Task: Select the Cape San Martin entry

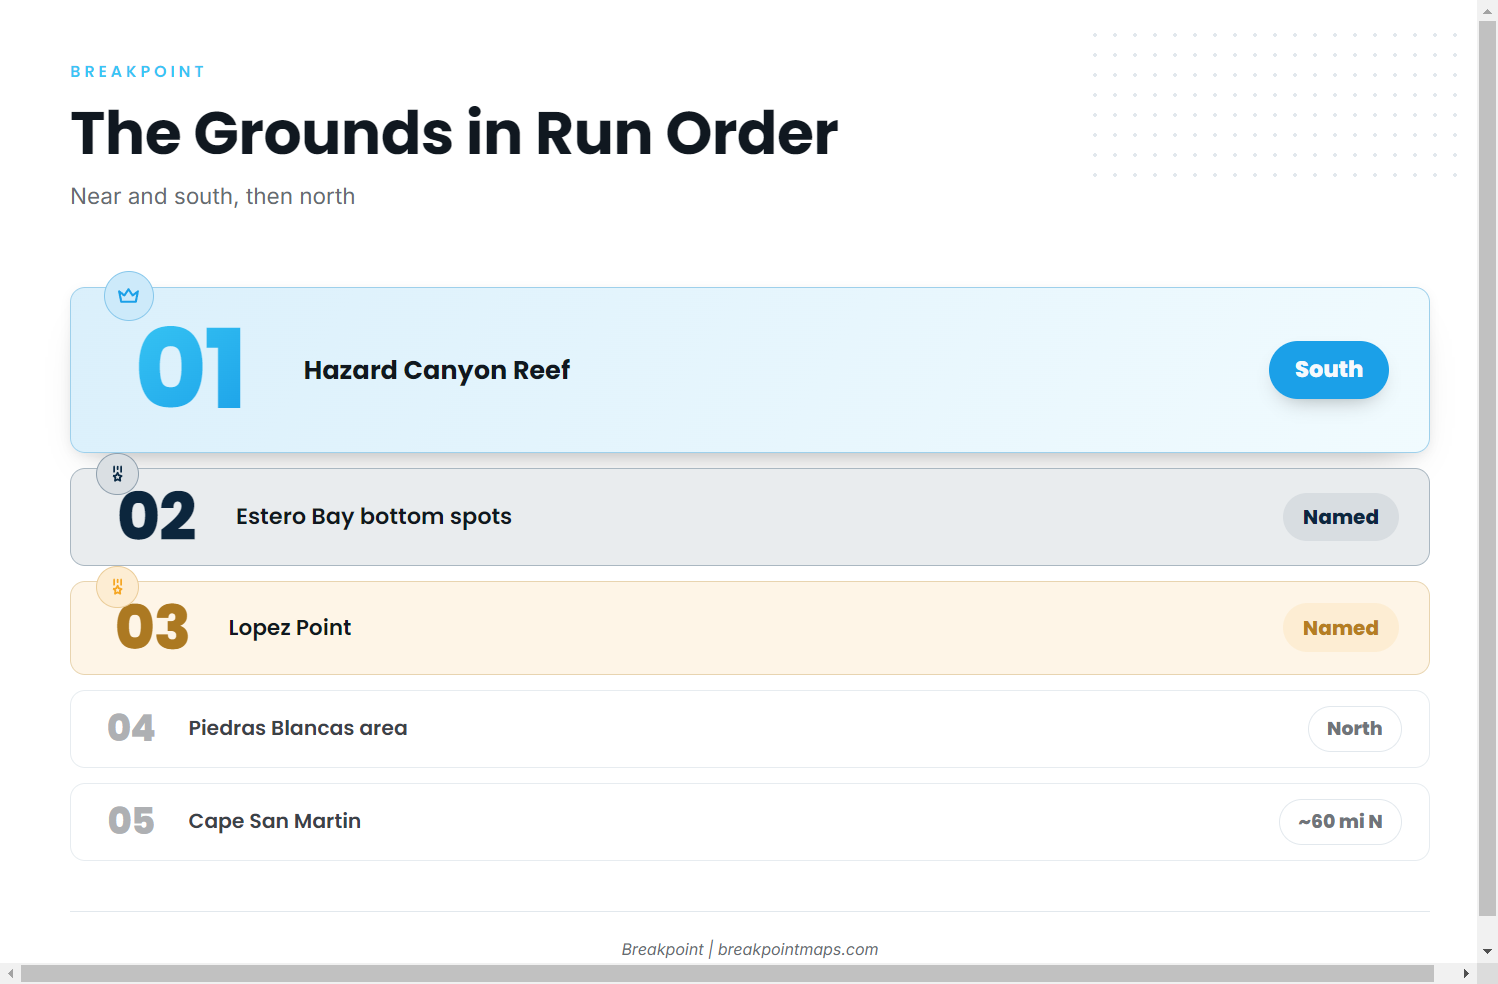Action: click(x=275, y=821)
